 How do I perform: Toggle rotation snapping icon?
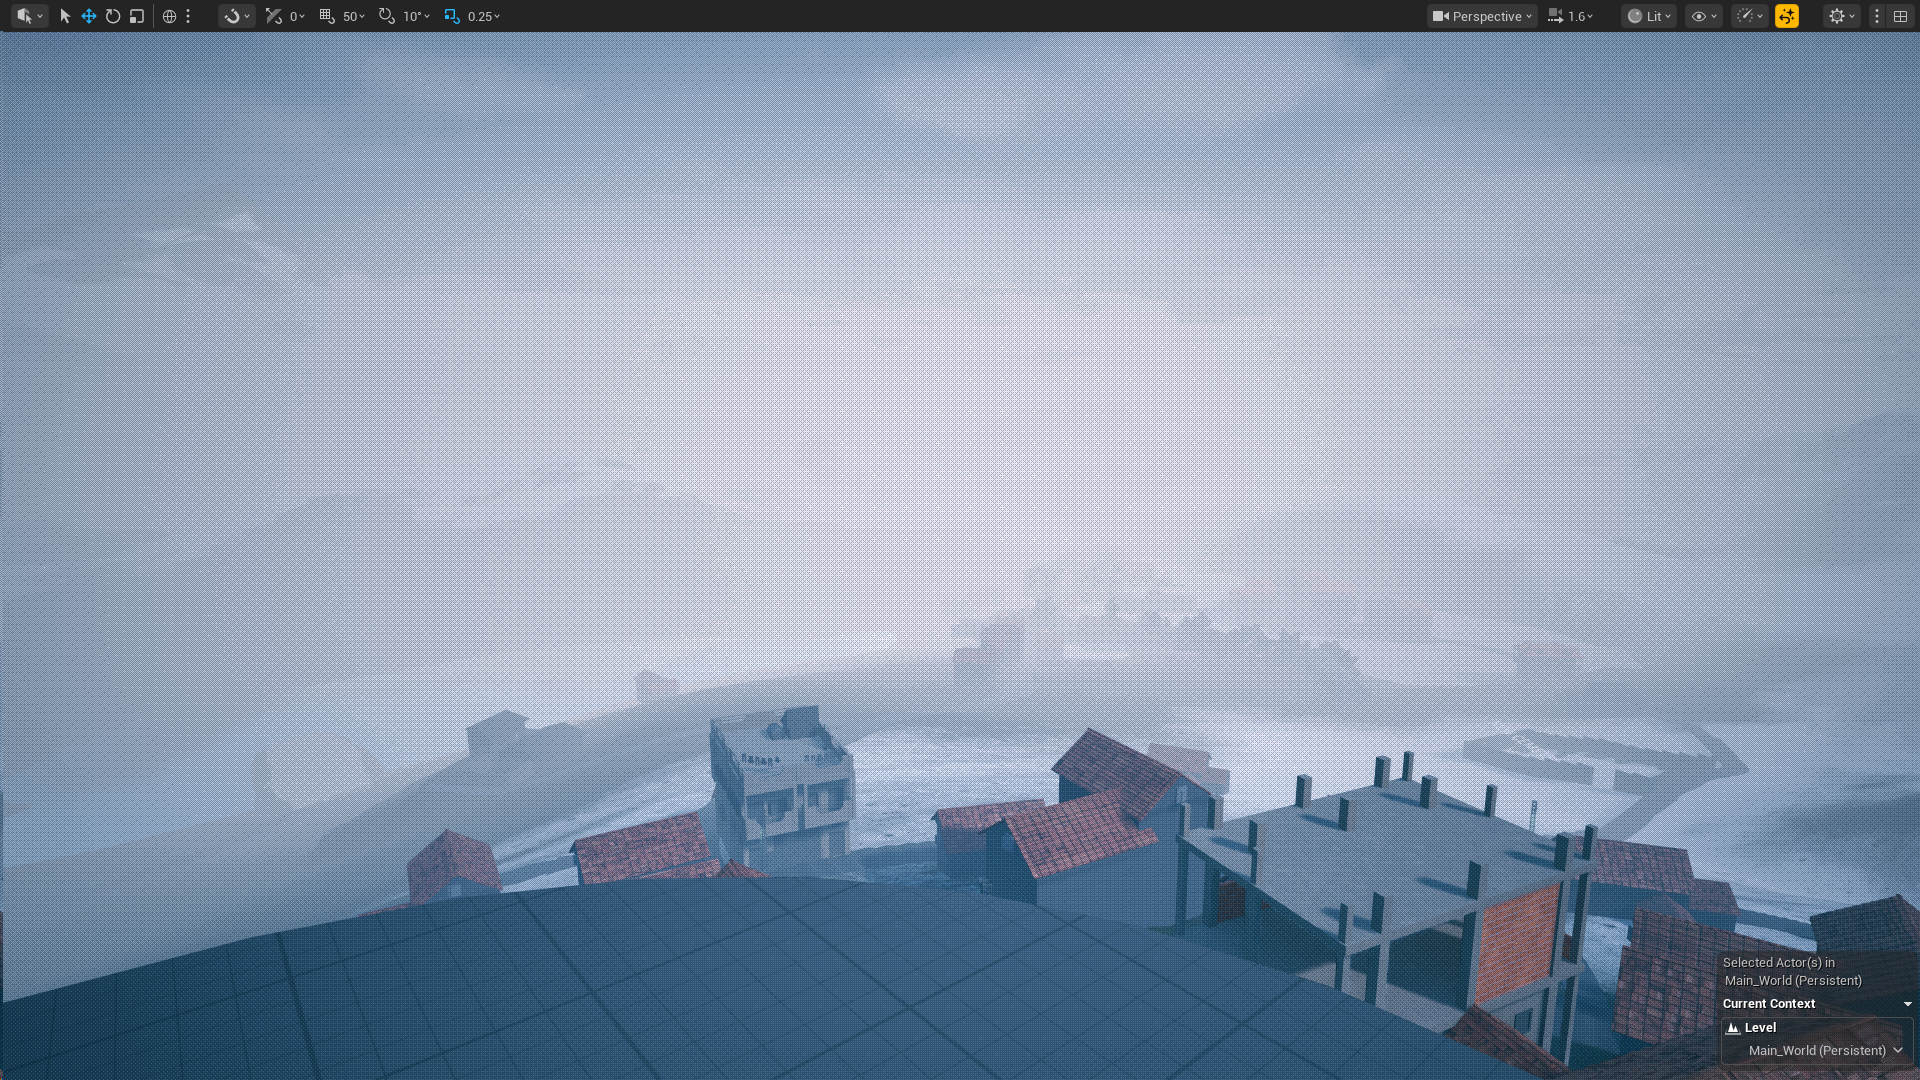click(386, 16)
